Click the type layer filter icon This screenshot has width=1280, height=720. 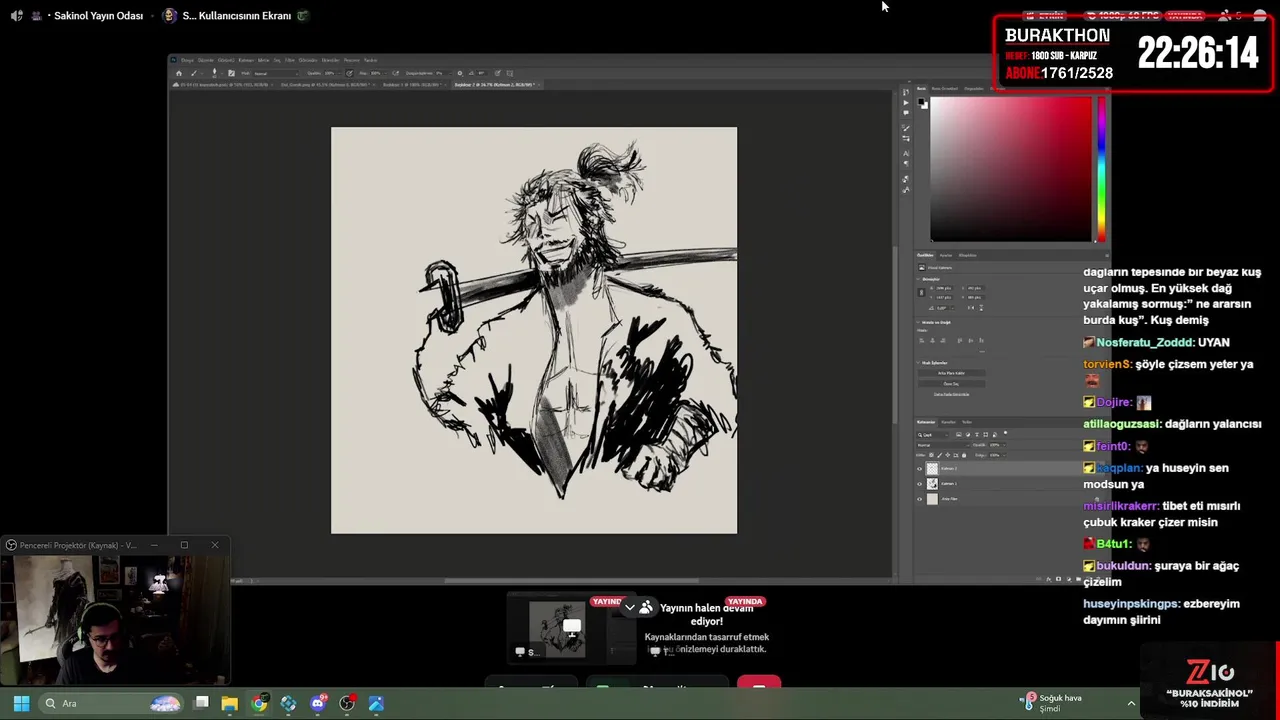tap(977, 435)
